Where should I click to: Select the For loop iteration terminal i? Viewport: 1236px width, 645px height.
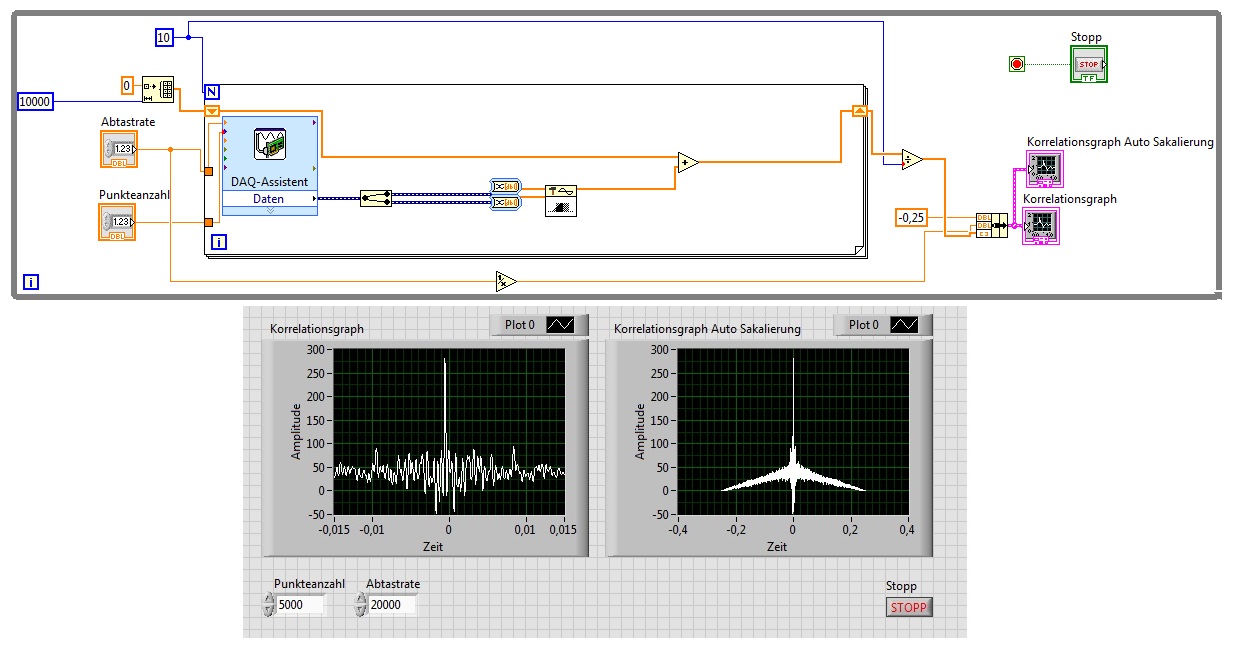(x=219, y=242)
